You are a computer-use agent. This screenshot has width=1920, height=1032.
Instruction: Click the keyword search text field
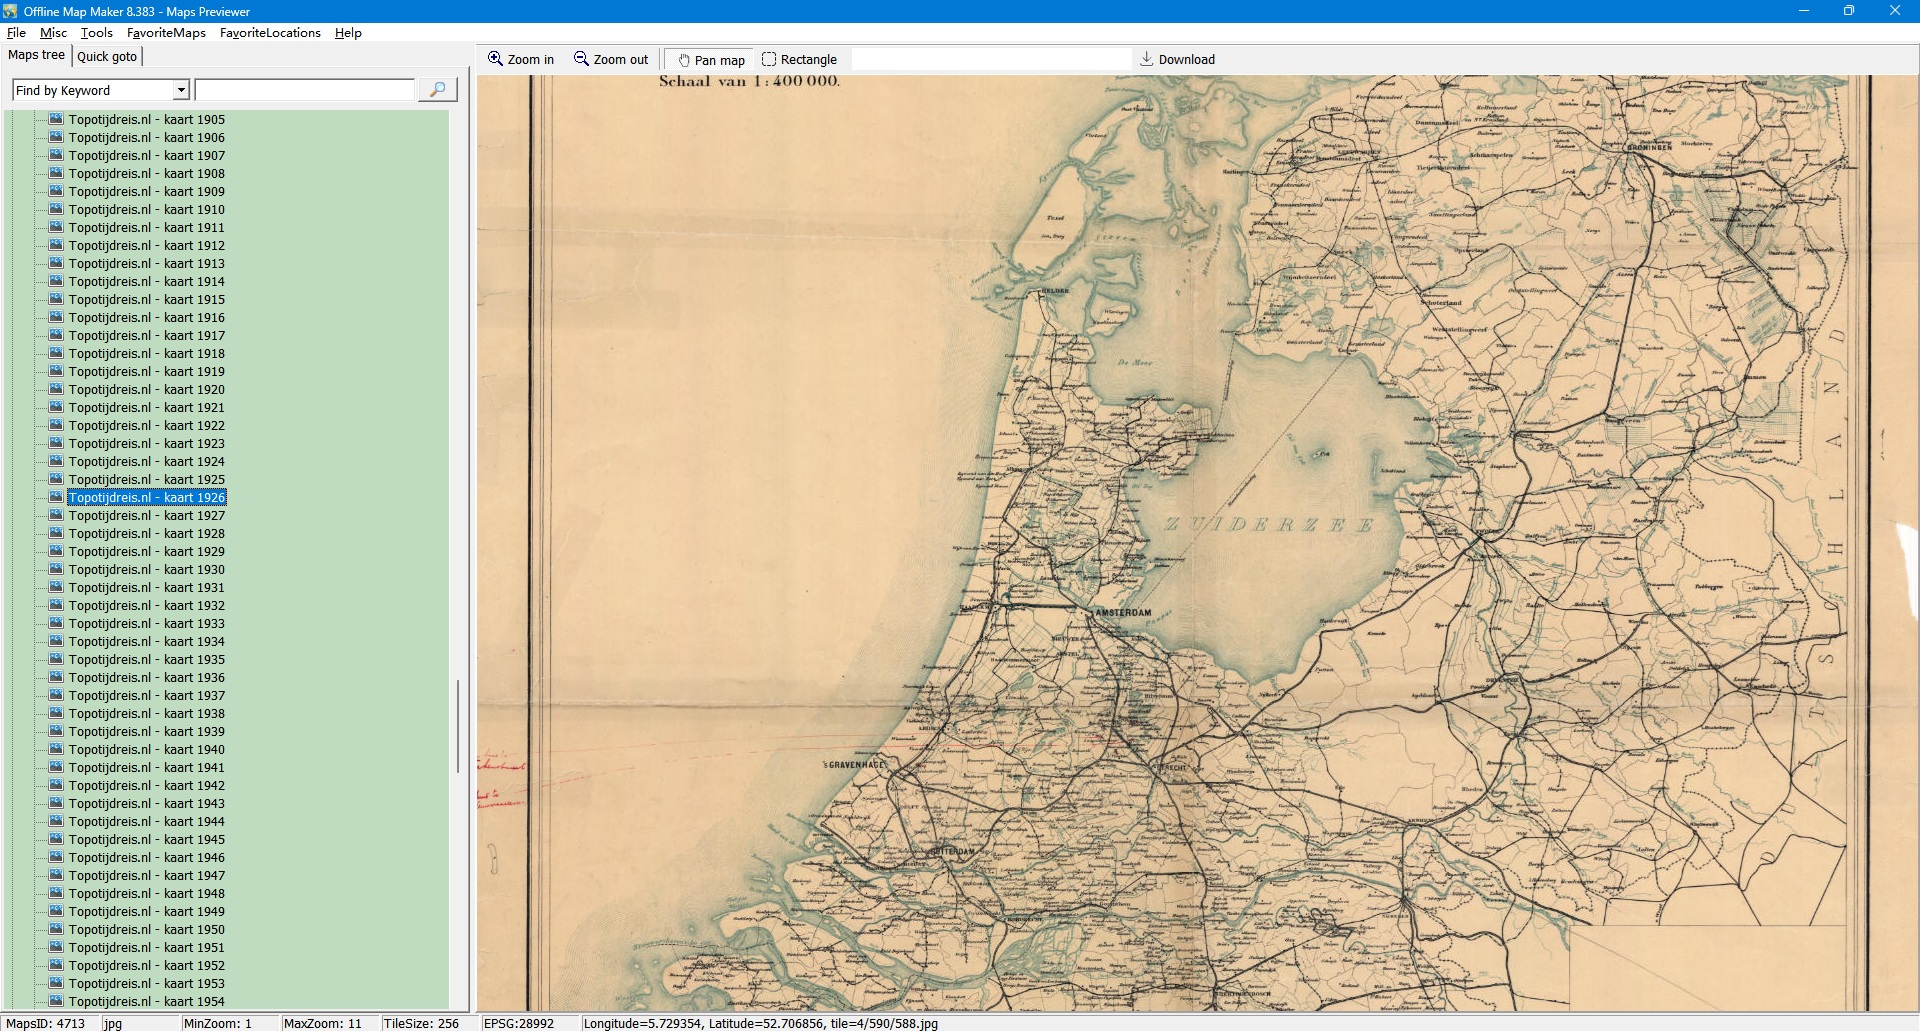[304, 91]
